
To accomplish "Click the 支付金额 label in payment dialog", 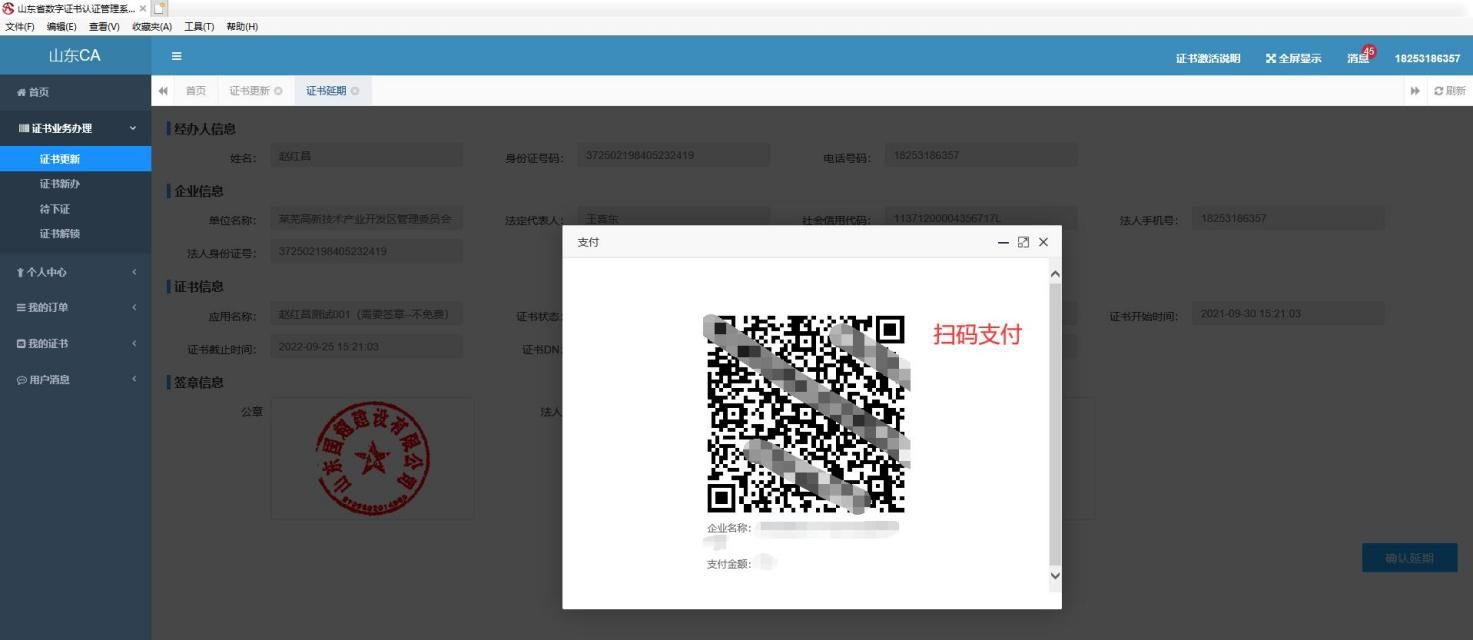I will coord(729,564).
